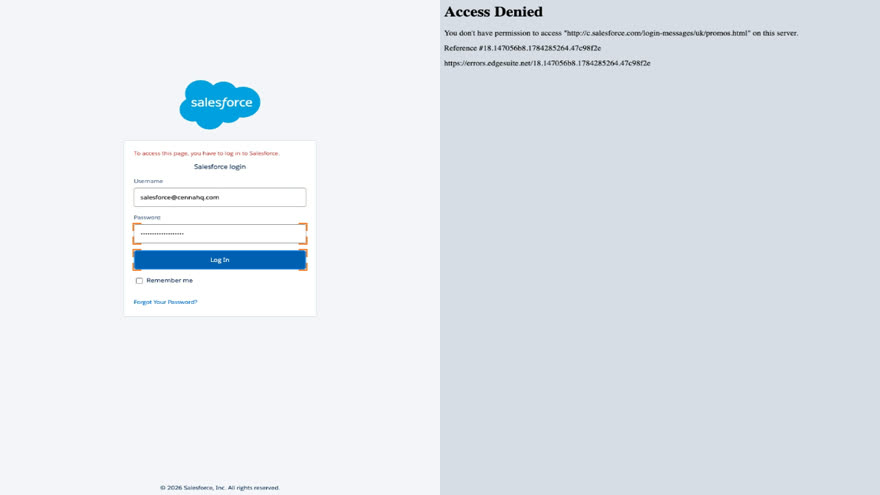
Task: Click the promos.html permission message
Action: pyautogui.click(x=621, y=33)
